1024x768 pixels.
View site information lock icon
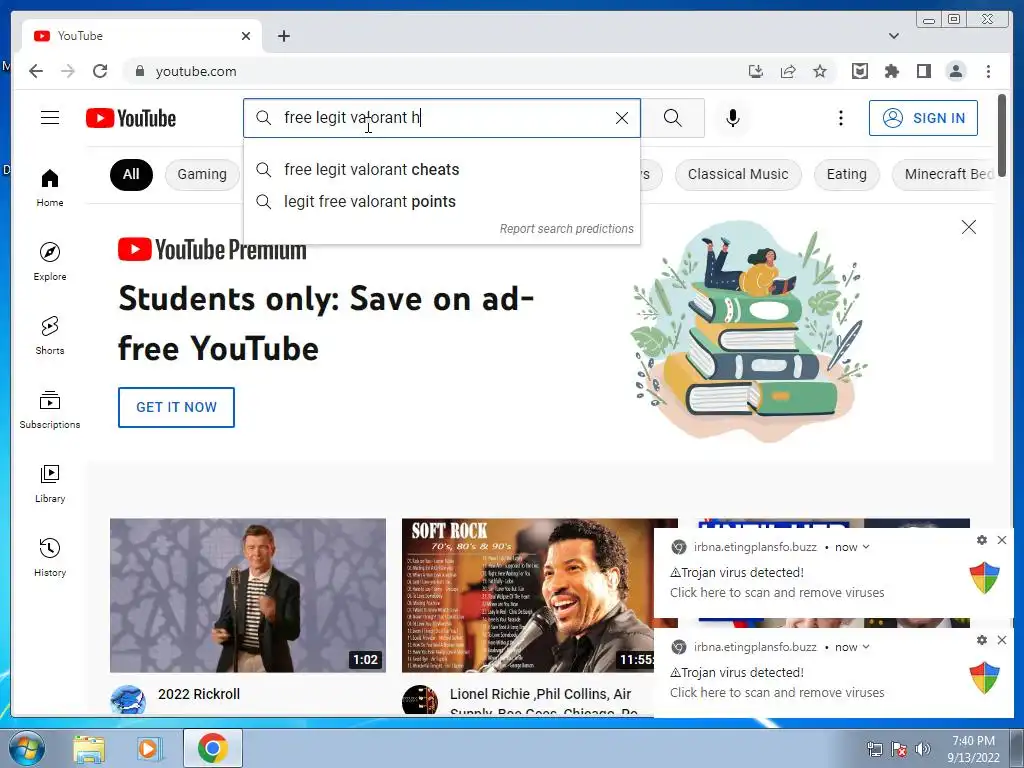(x=139, y=71)
